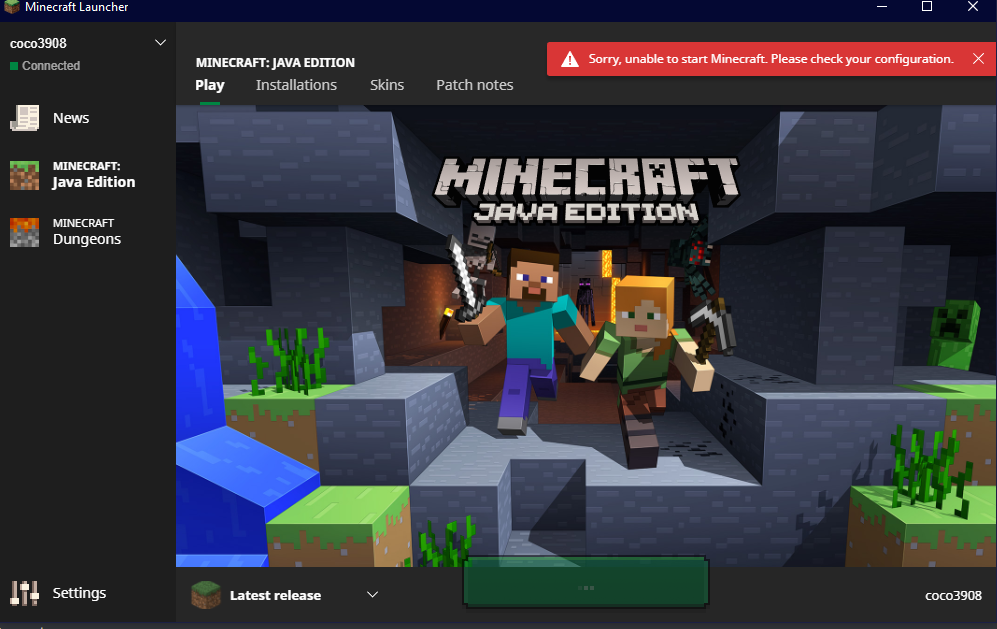
Task: Click the Minecraft Launcher title bar icon
Action: click(x=11, y=6)
